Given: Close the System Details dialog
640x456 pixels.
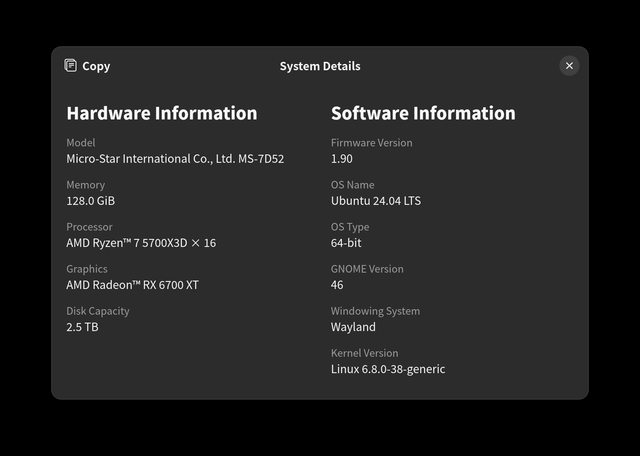Looking at the screenshot, I should point(569,66).
